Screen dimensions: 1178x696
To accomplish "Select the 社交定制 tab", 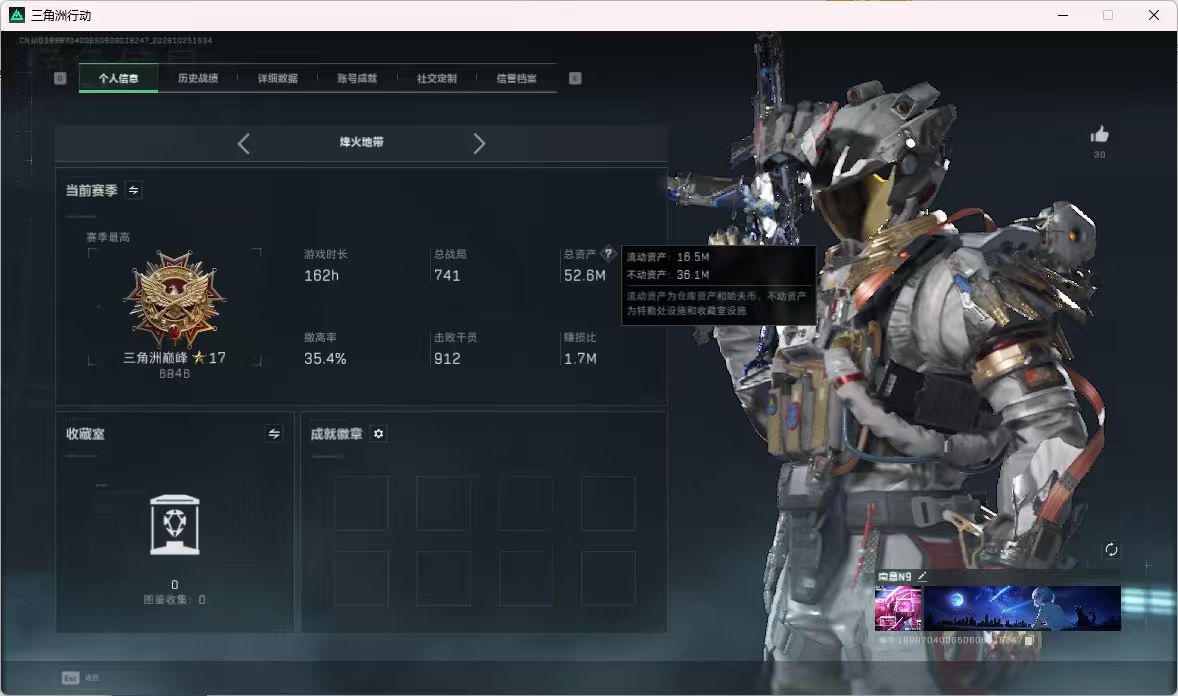I will point(436,78).
